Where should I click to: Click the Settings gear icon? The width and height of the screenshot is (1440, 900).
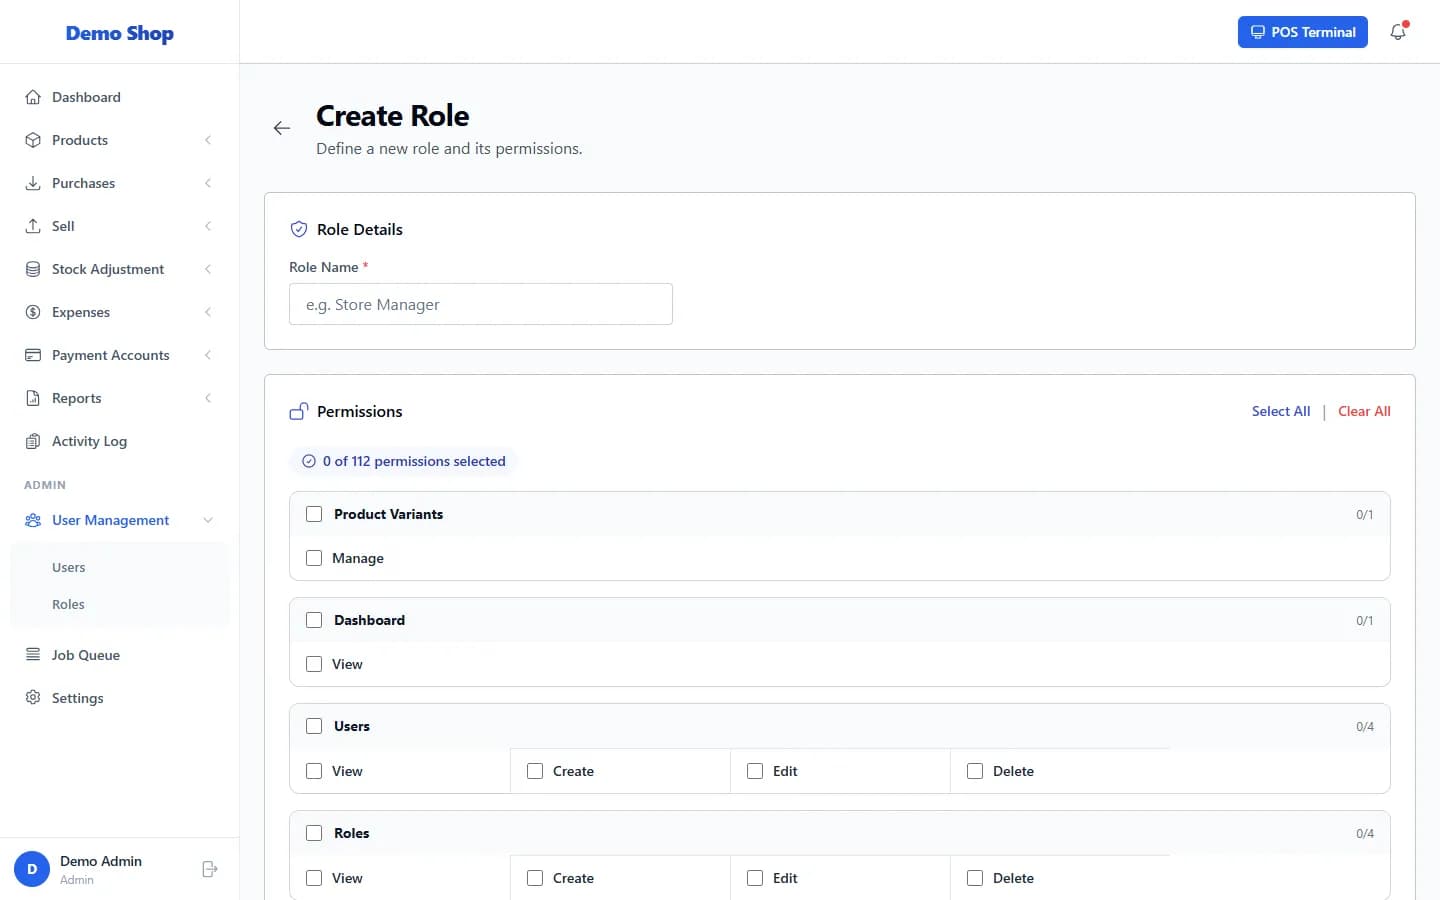33,698
